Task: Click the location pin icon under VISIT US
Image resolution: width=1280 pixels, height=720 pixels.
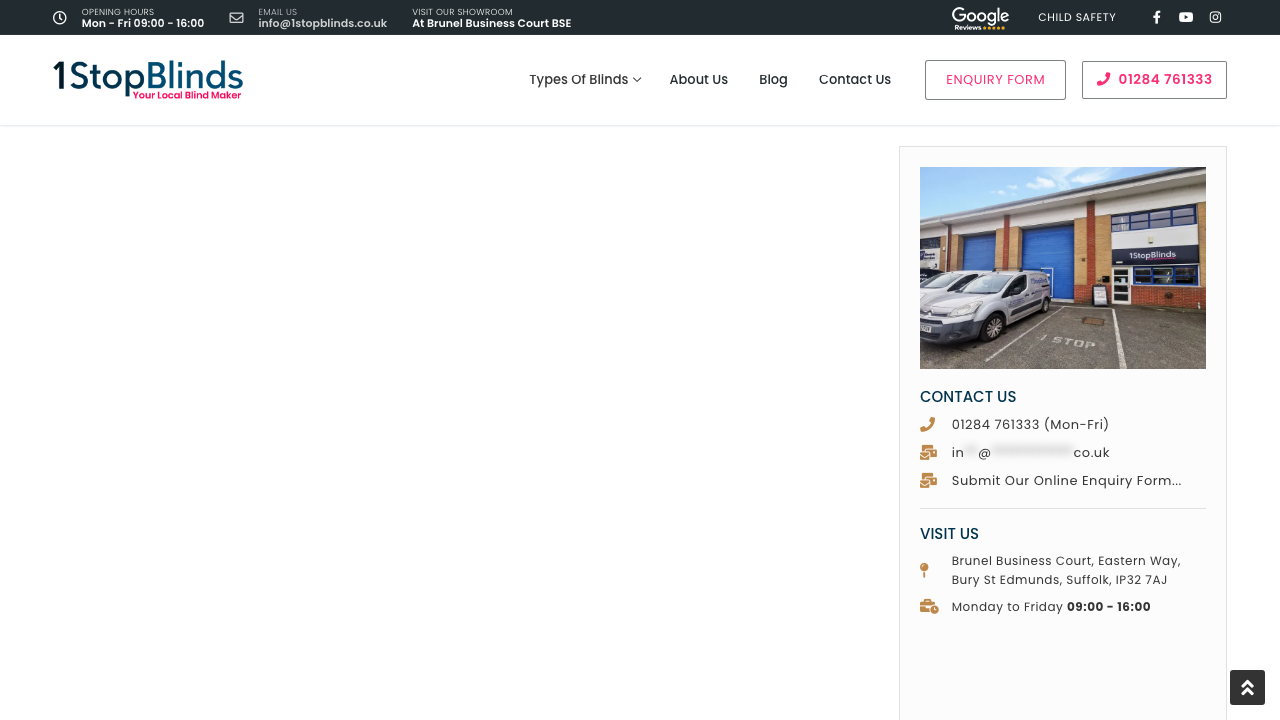Action: pos(926,570)
